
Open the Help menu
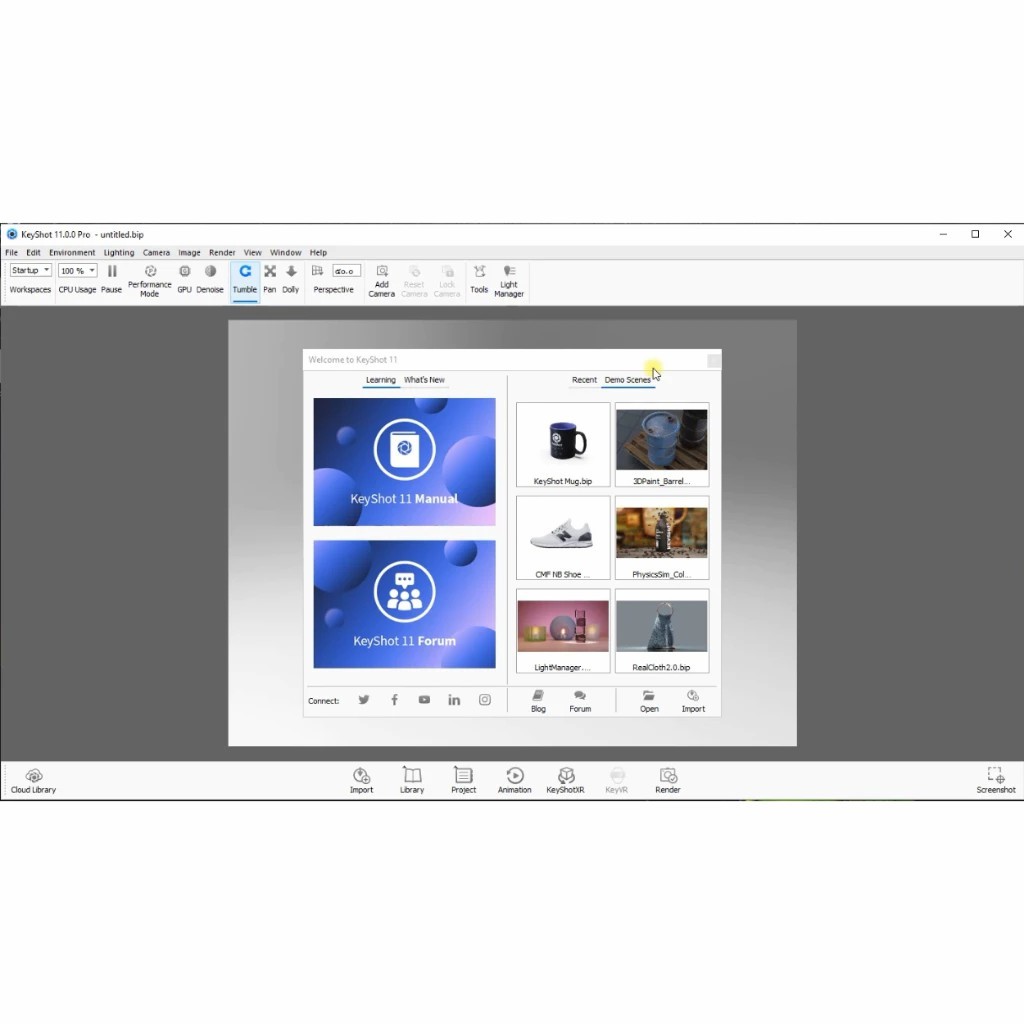(x=318, y=253)
